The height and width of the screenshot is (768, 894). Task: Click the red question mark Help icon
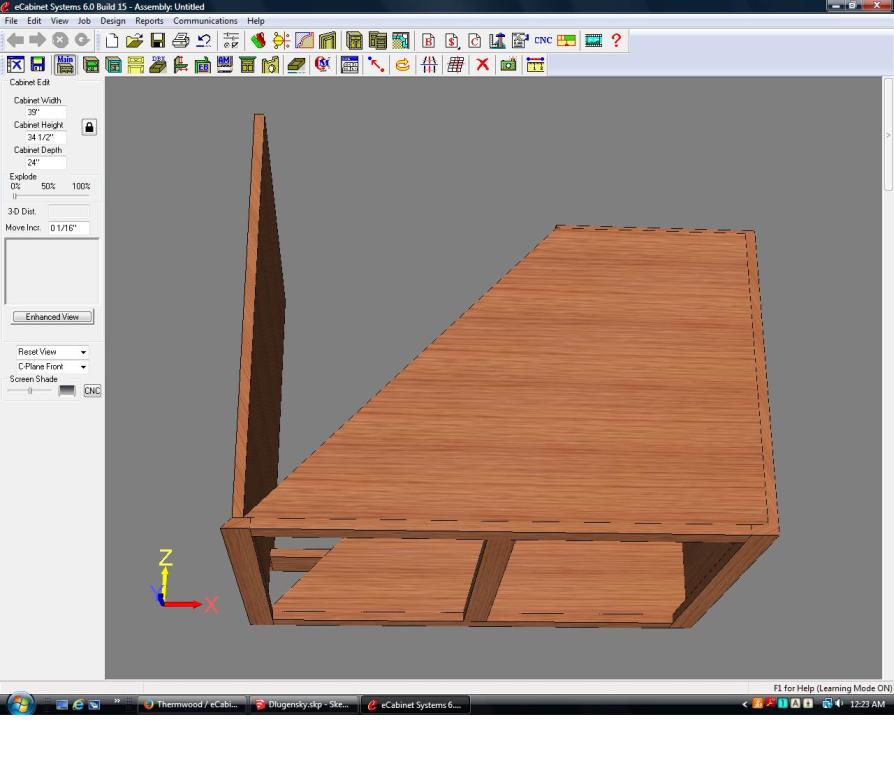(617, 41)
